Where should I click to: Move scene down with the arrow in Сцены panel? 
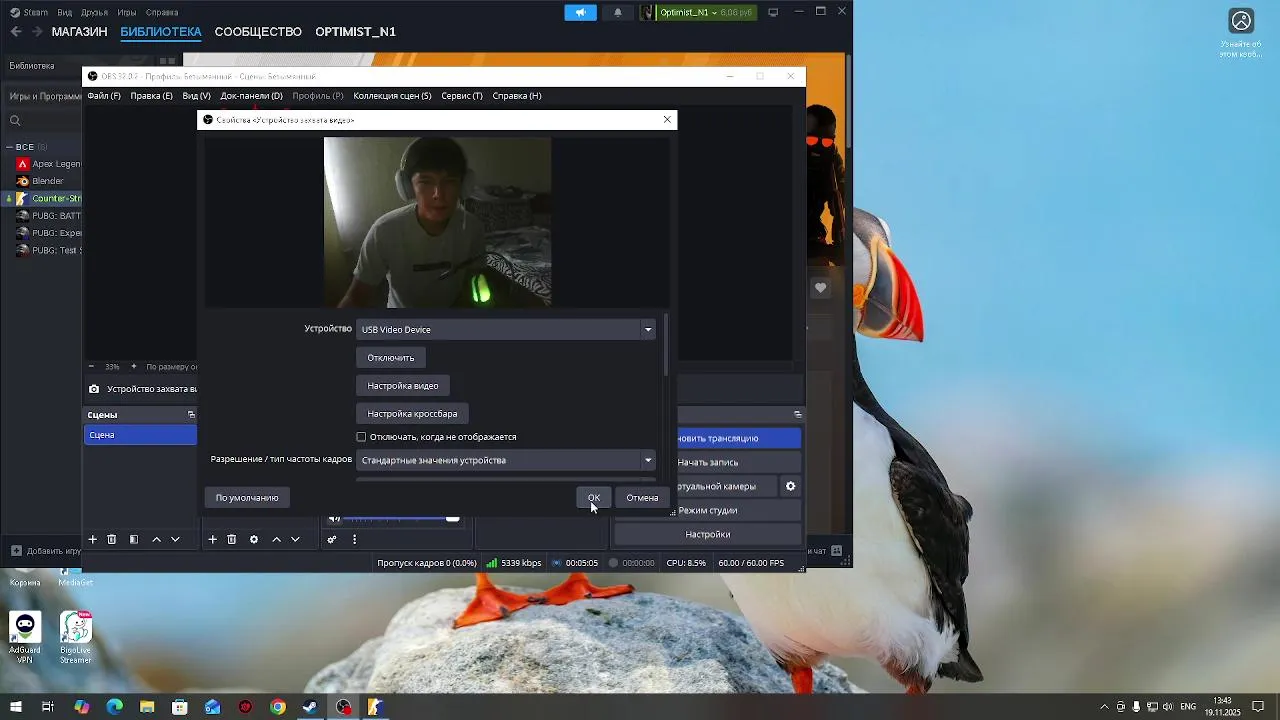[x=175, y=539]
